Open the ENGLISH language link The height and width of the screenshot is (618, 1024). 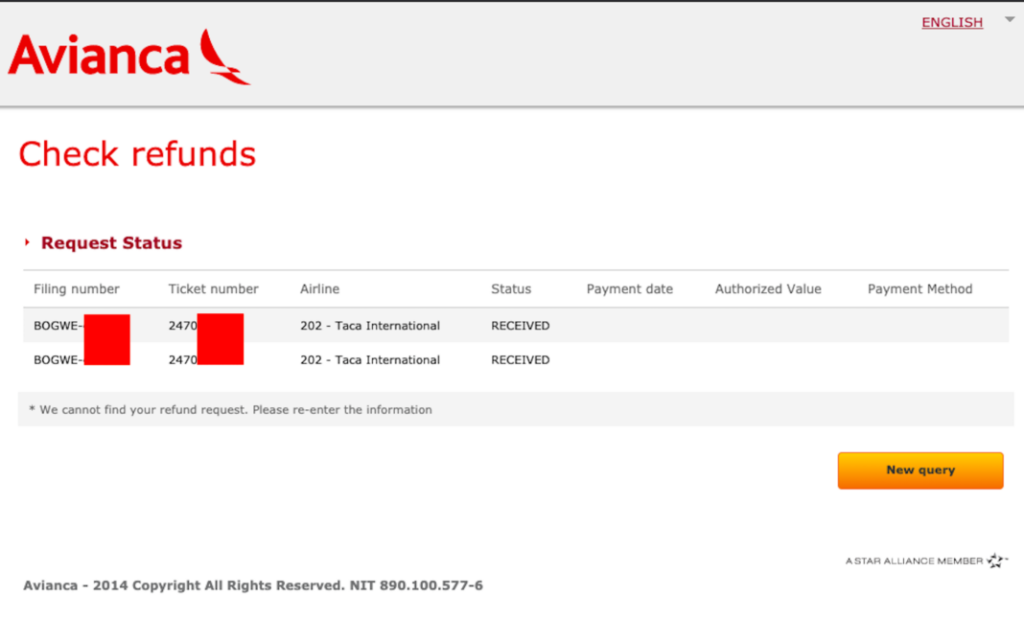point(952,22)
